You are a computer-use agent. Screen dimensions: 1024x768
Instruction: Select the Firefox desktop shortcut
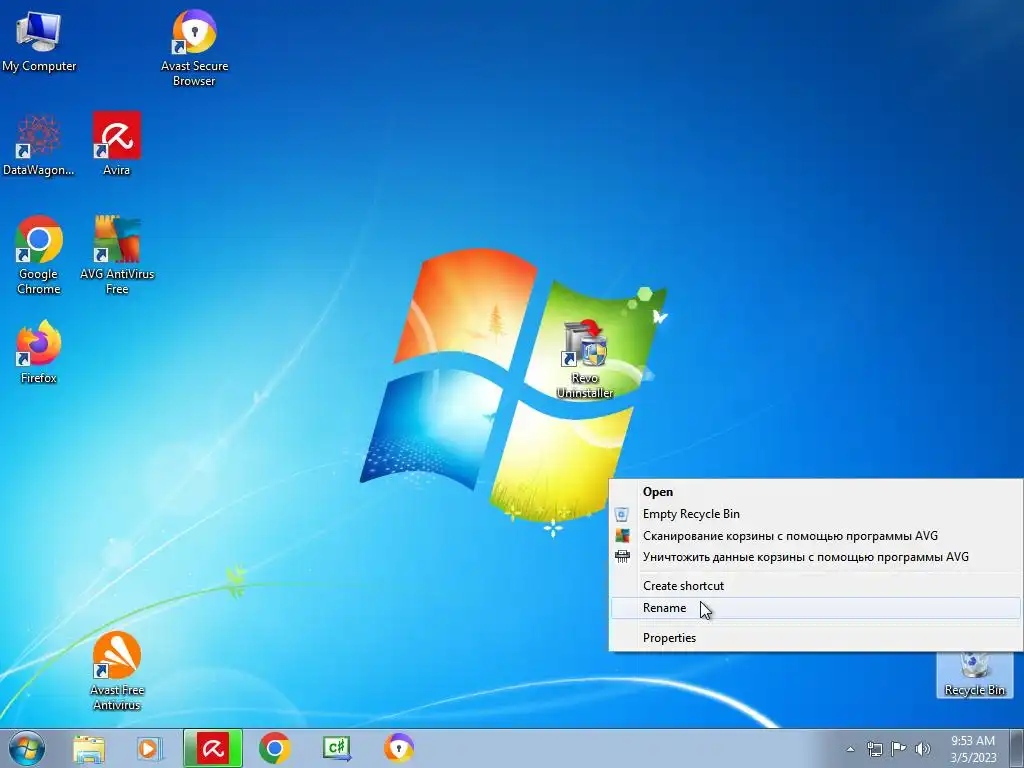coord(39,351)
